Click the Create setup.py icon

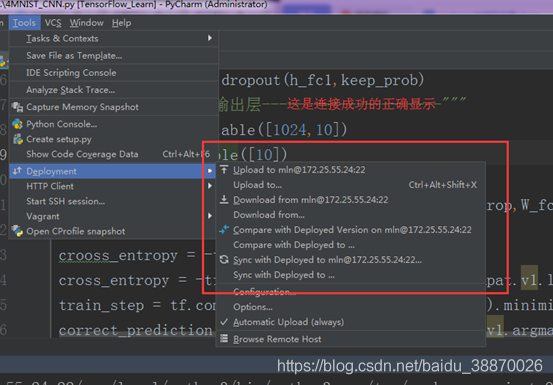(x=18, y=139)
